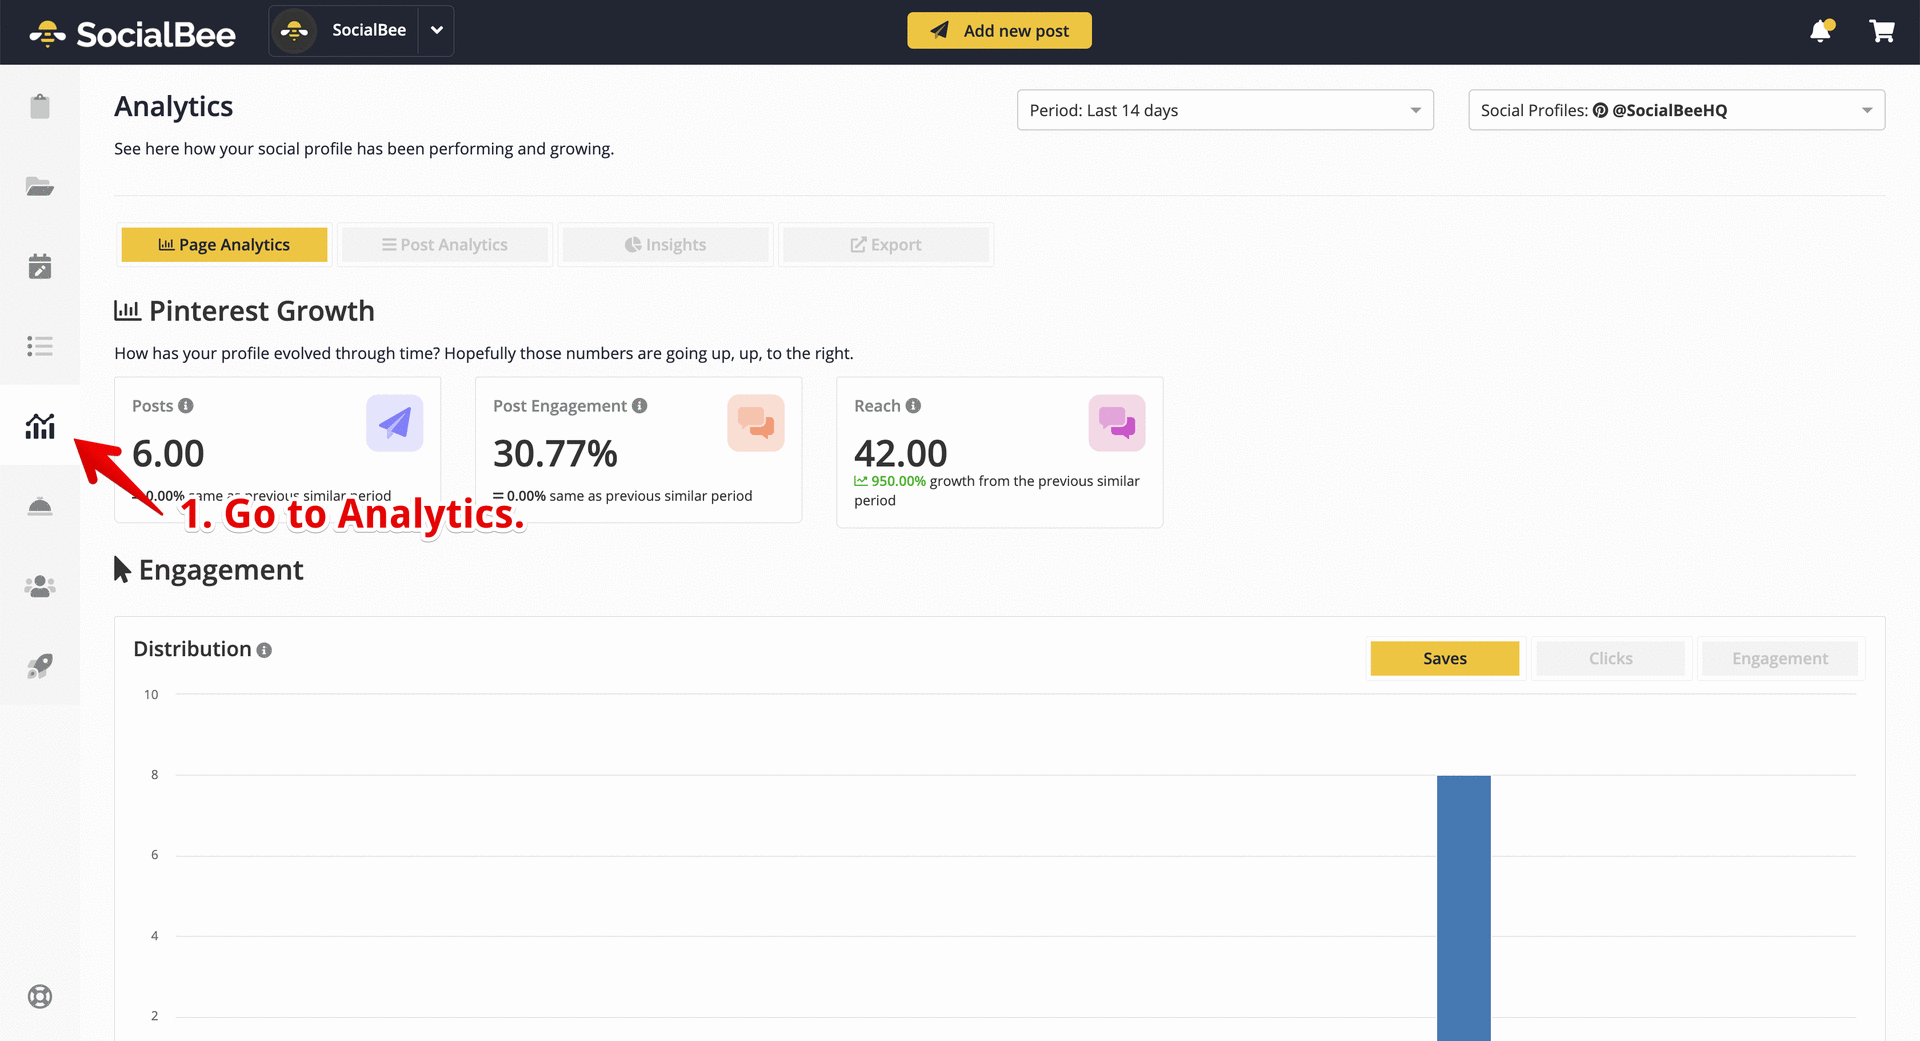Image resolution: width=1920 pixels, height=1041 pixels.
Task: Open the users group icon in sidebar
Action: [40, 586]
